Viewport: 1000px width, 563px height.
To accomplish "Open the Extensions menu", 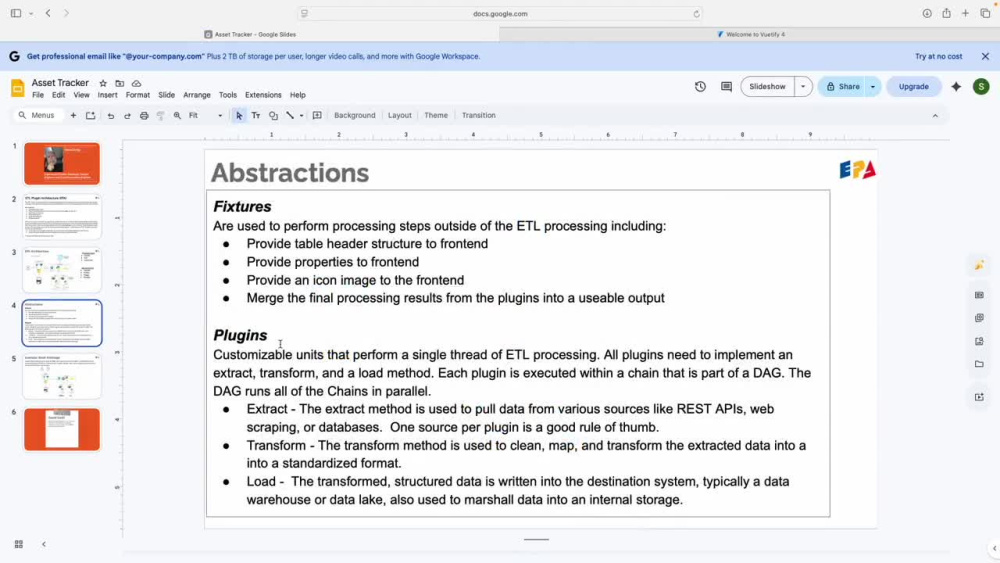I will coord(263,95).
